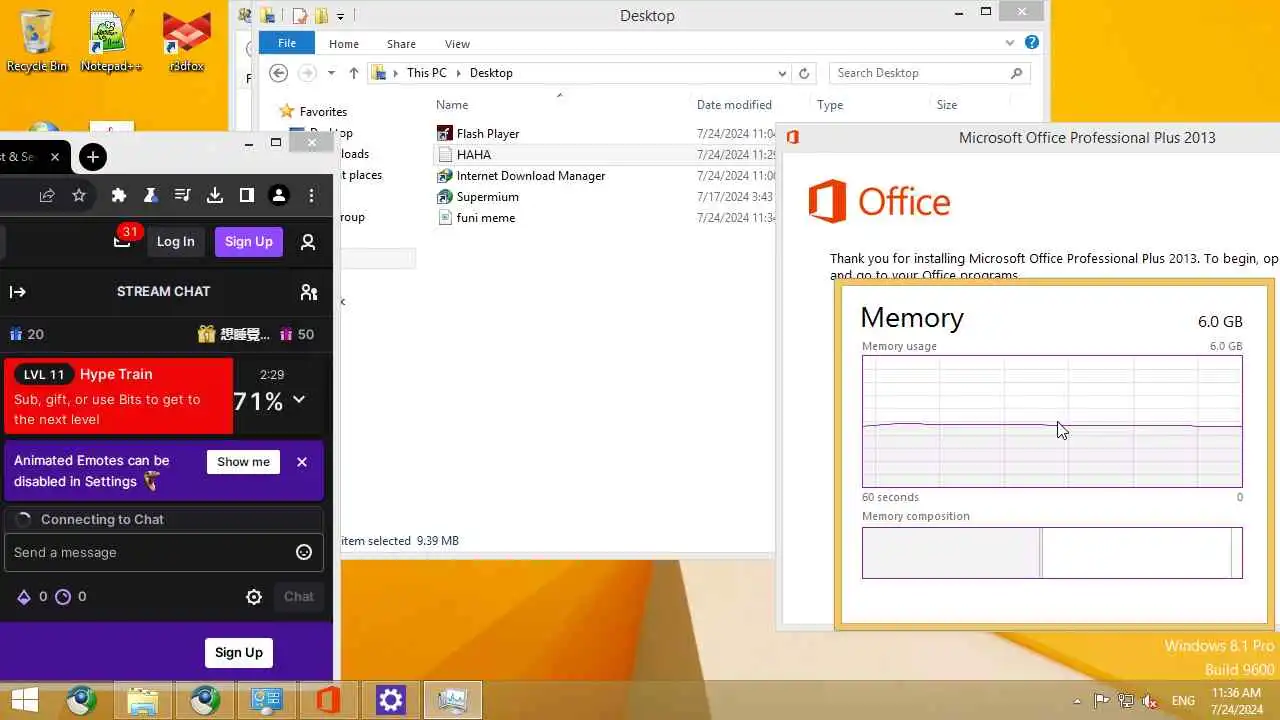Screen dimensions: 1280x720
Task: Open the Twitch user account icon
Action: [308, 242]
